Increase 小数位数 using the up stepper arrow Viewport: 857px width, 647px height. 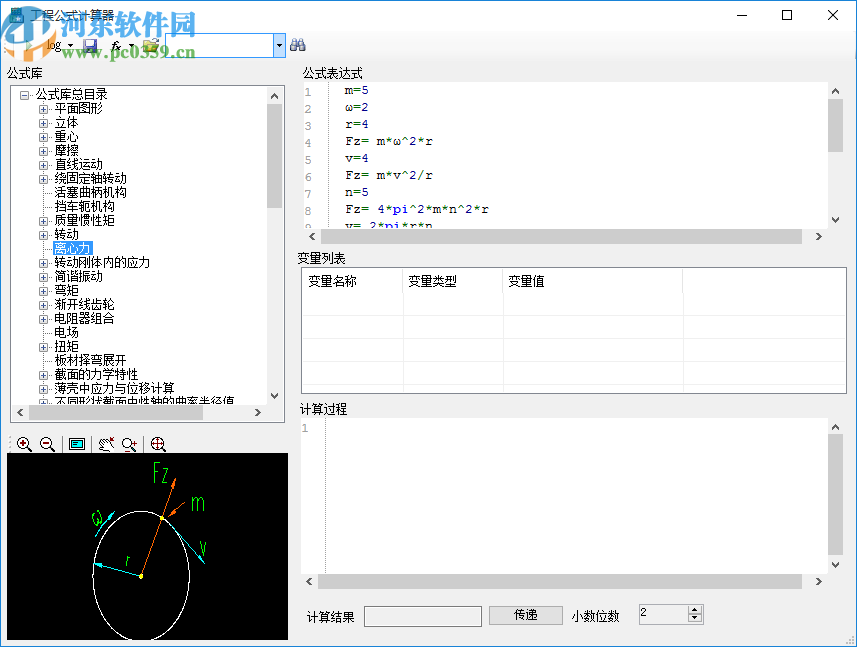[694, 610]
